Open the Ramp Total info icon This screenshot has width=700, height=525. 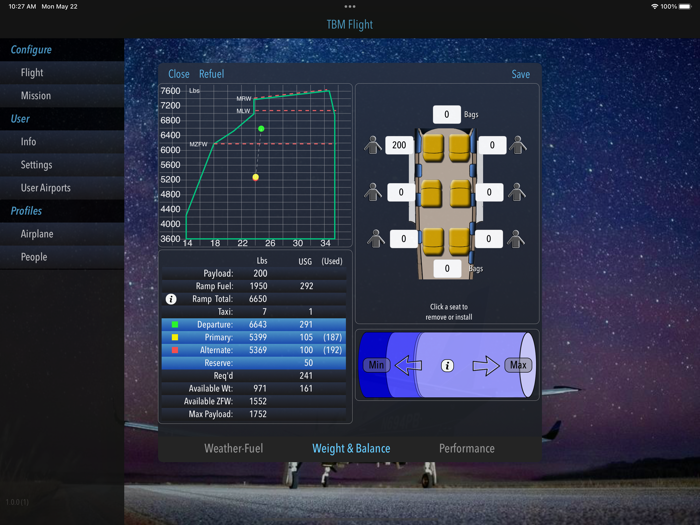171,299
